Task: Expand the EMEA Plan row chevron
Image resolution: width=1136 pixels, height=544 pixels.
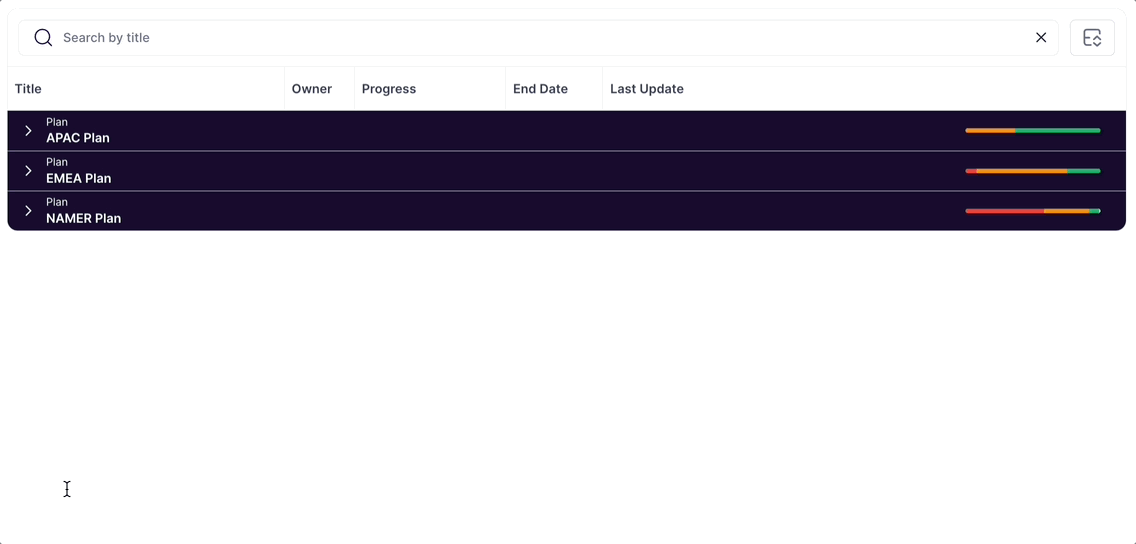Action: click(28, 171)
